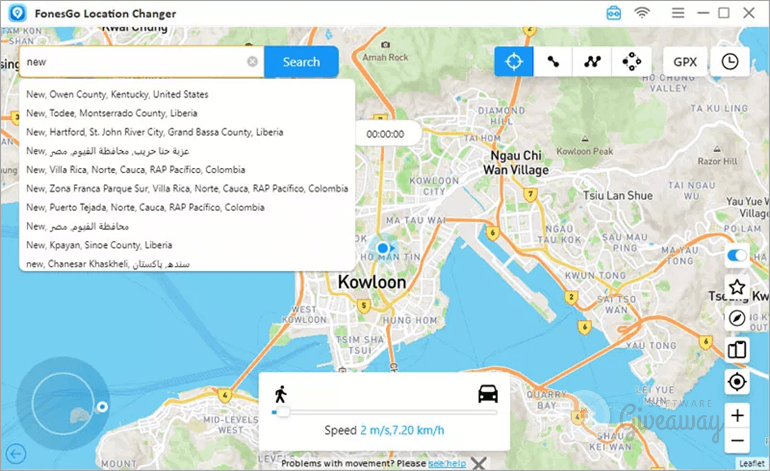Choose 'New, Kpayan, Sinoe County, Liberia'

(99, 245)
